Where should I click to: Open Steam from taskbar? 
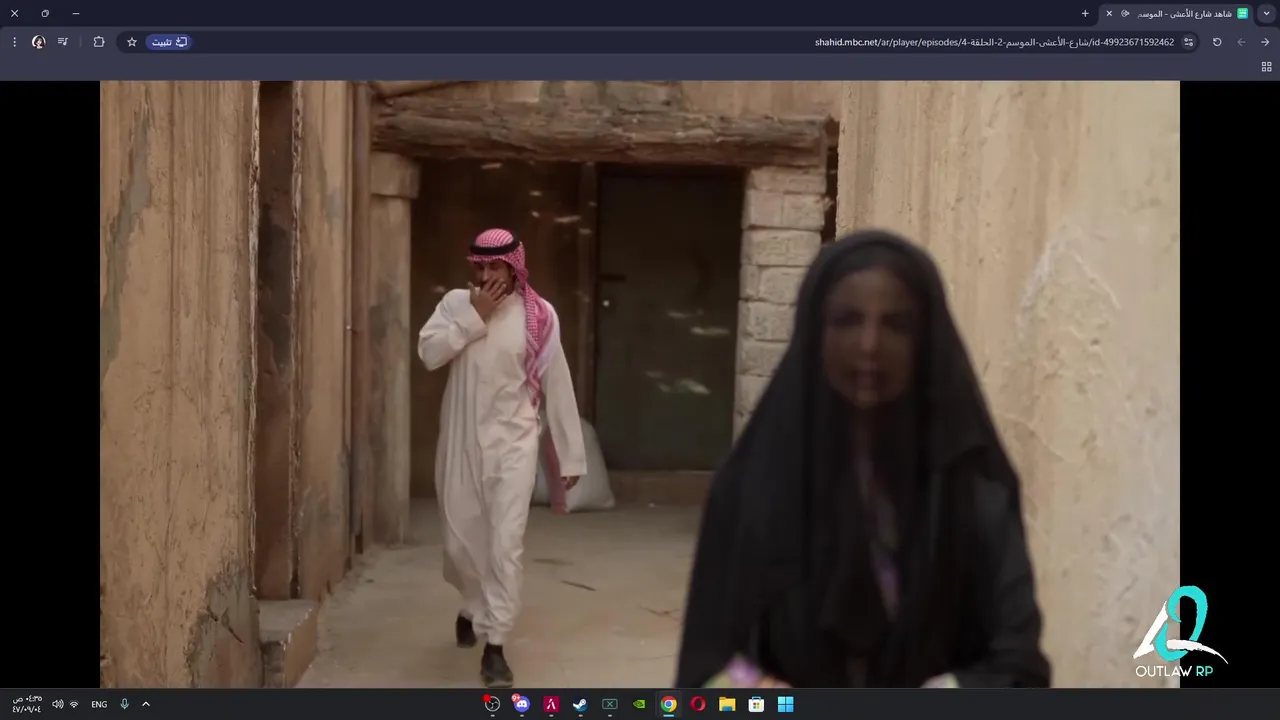[x=580, y=704]
